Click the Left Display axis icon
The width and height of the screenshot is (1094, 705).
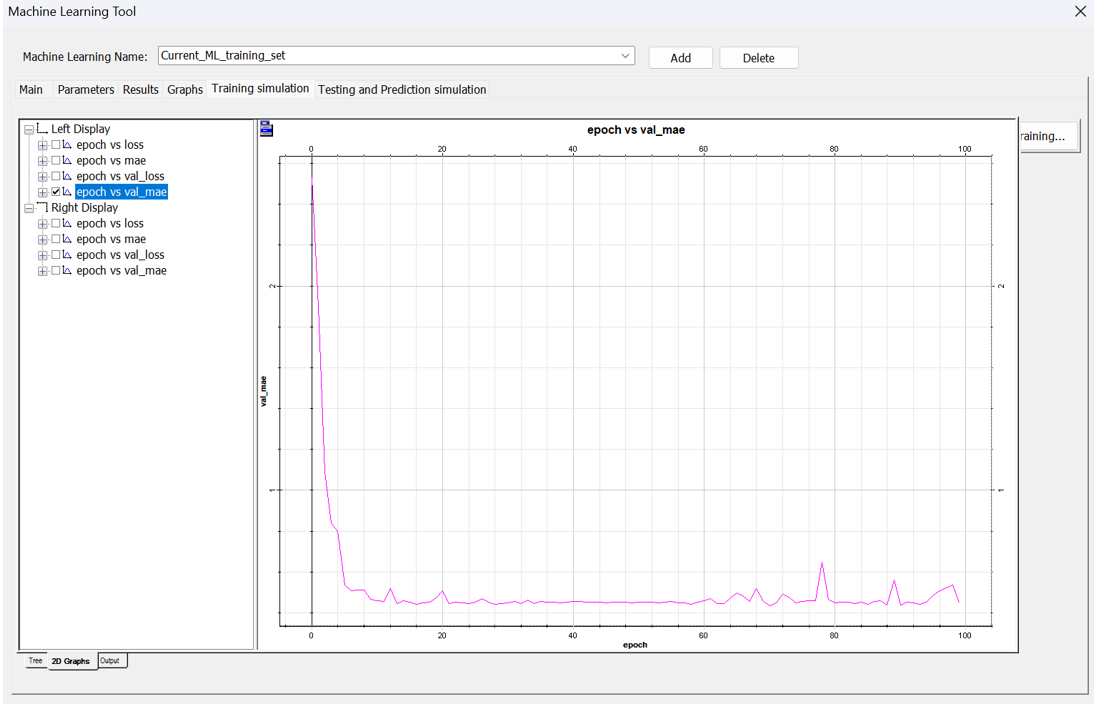coord(42,129)
